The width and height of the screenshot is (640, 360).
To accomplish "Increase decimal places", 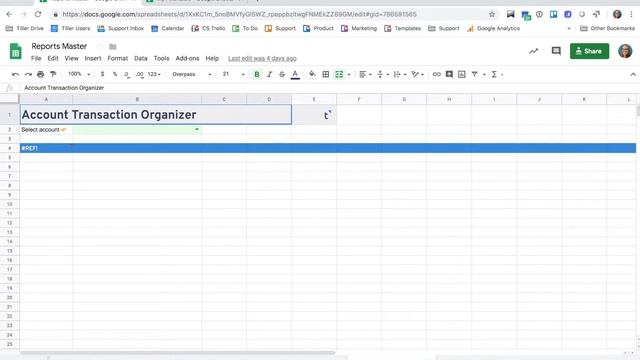I will 140,74.
